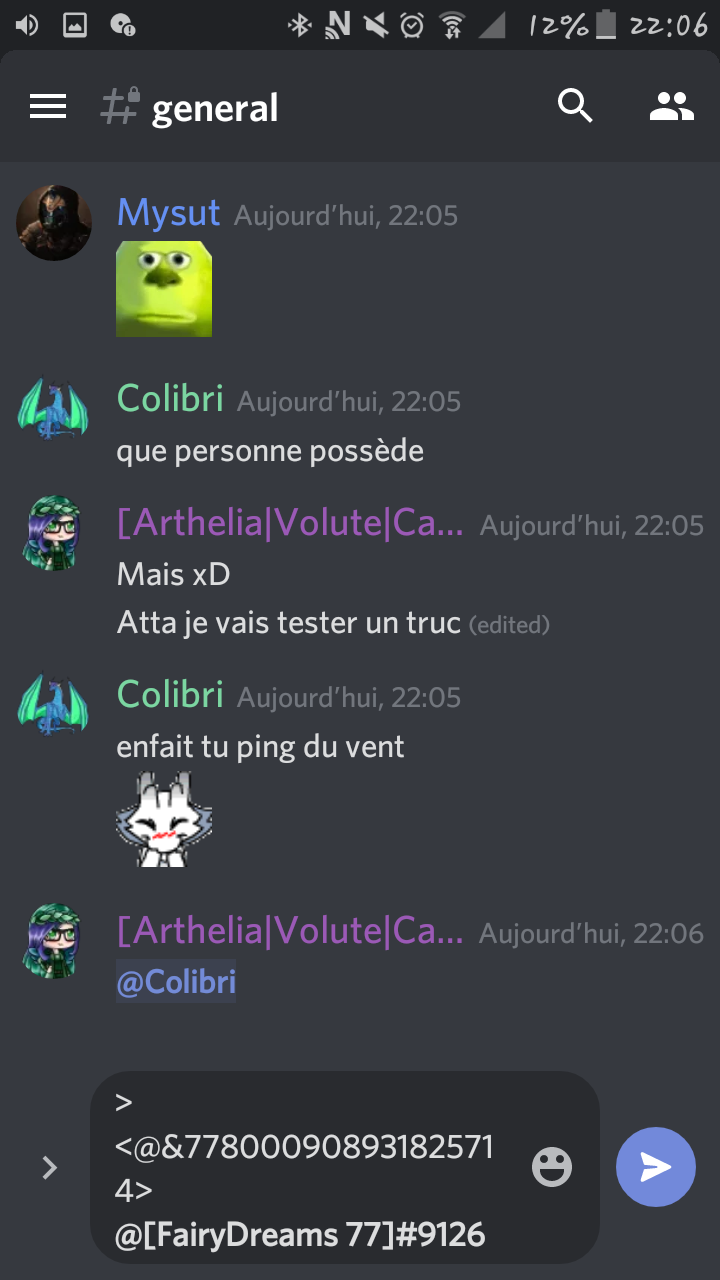Screen dimensions: 720x1280
Task: Open the hamburger navigation menu
Action: [x=48, y=106]
